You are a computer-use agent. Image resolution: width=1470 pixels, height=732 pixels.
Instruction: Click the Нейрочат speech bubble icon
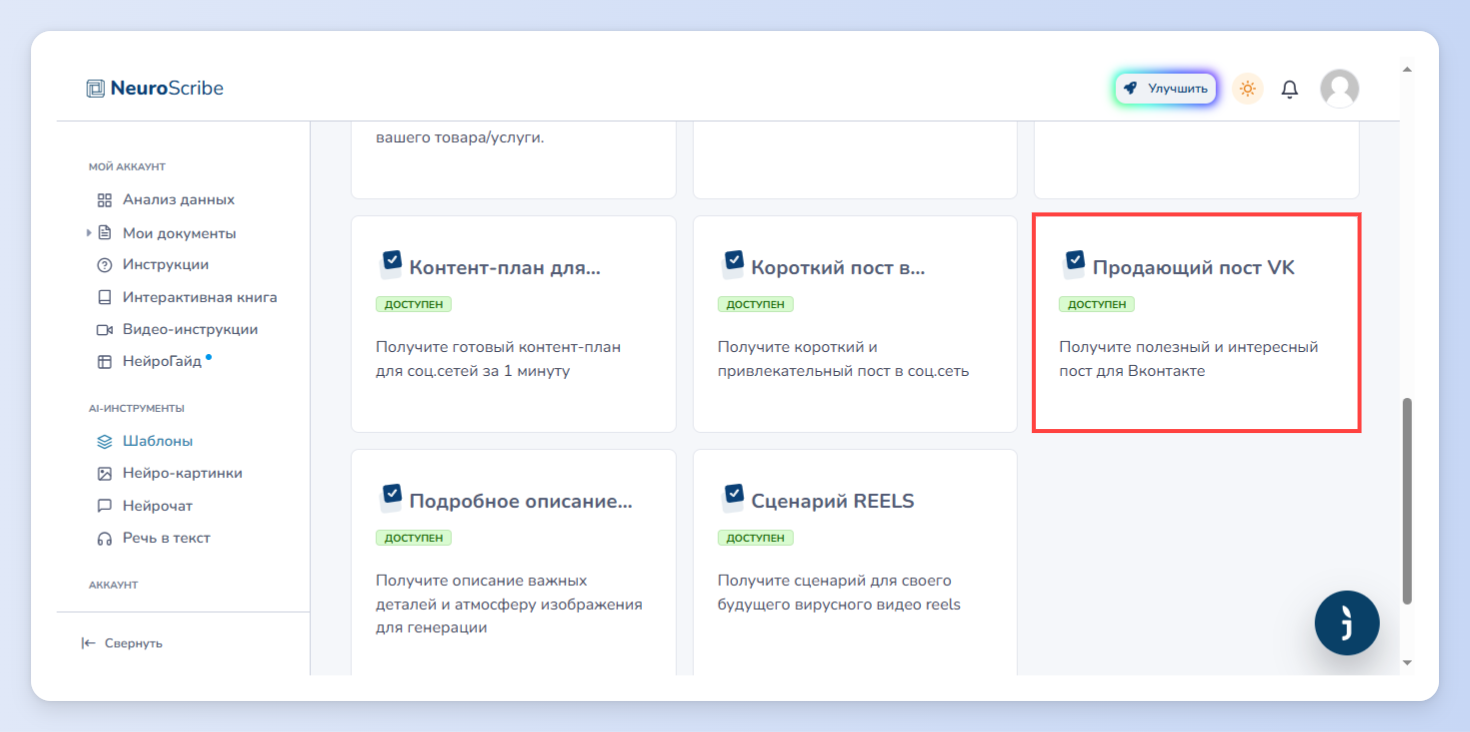104,506
